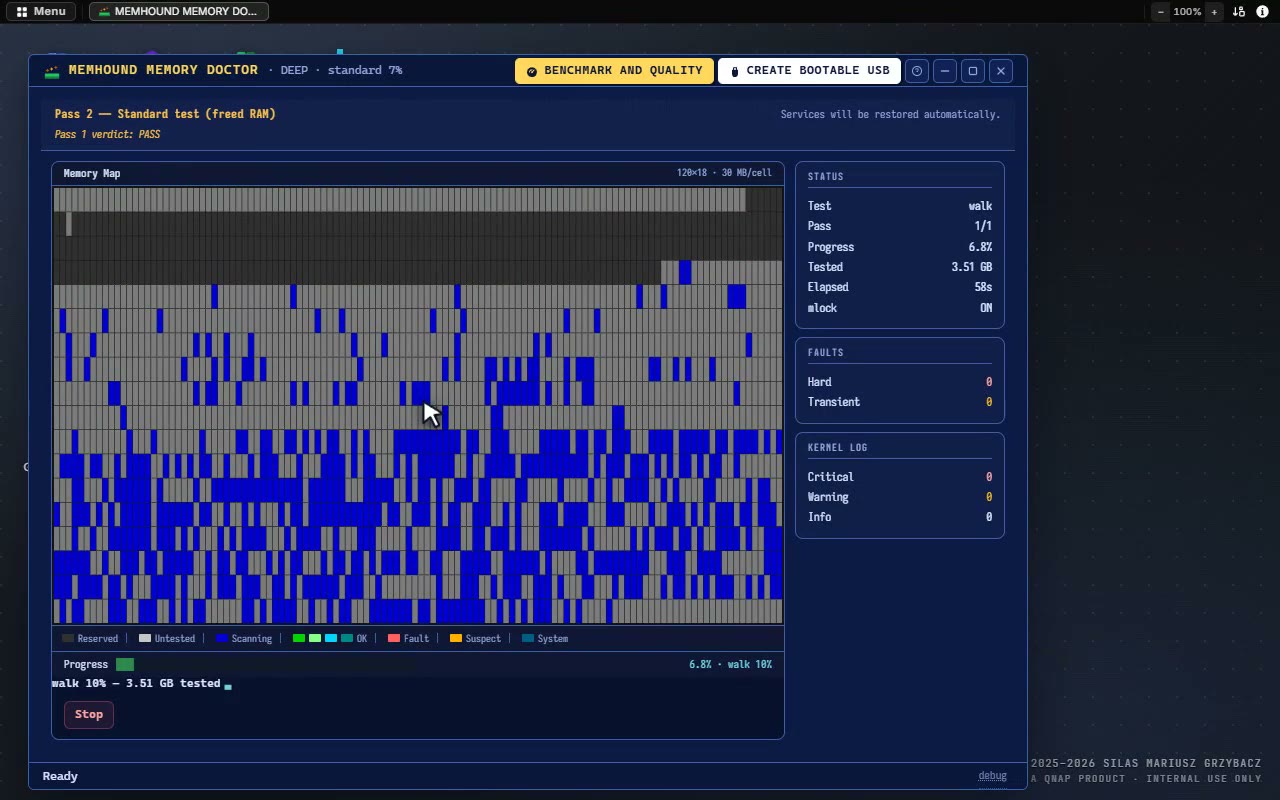Click the Elapsed value "58s"

(983, 287)
